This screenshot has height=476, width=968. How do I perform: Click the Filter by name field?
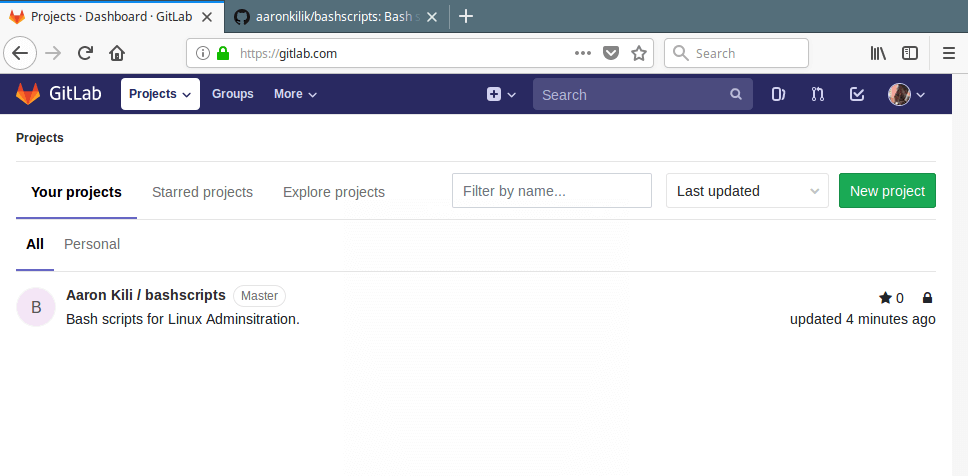pyautogui.click(x=551, y=191)
